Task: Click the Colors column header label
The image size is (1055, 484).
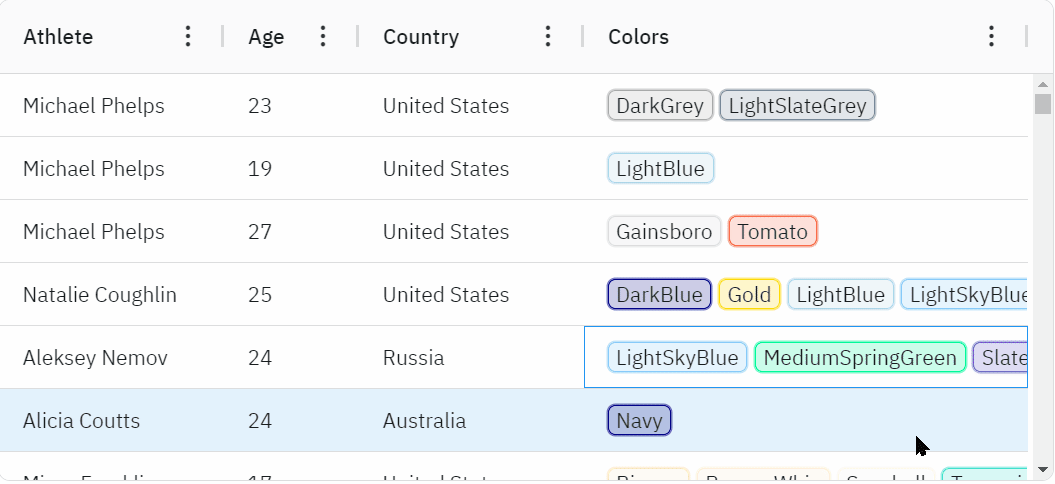Action: point(639,36)
